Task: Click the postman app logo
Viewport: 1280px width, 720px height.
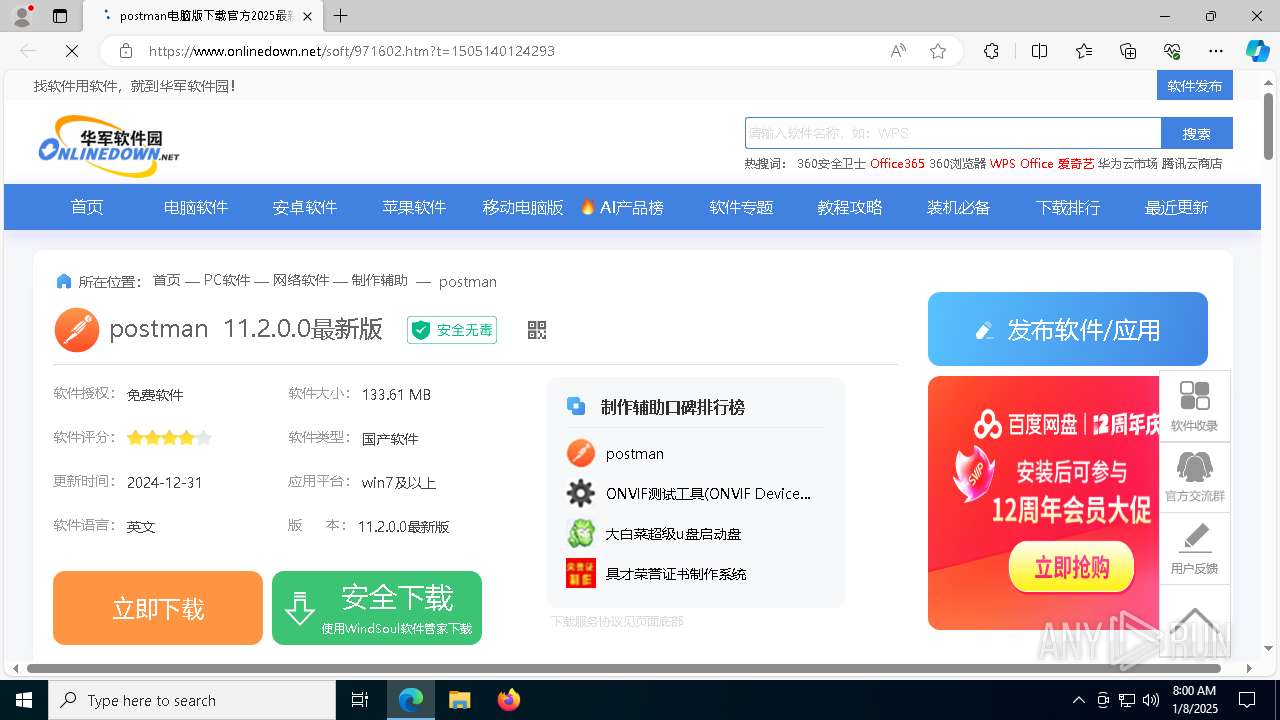Action: pos(77,330)
